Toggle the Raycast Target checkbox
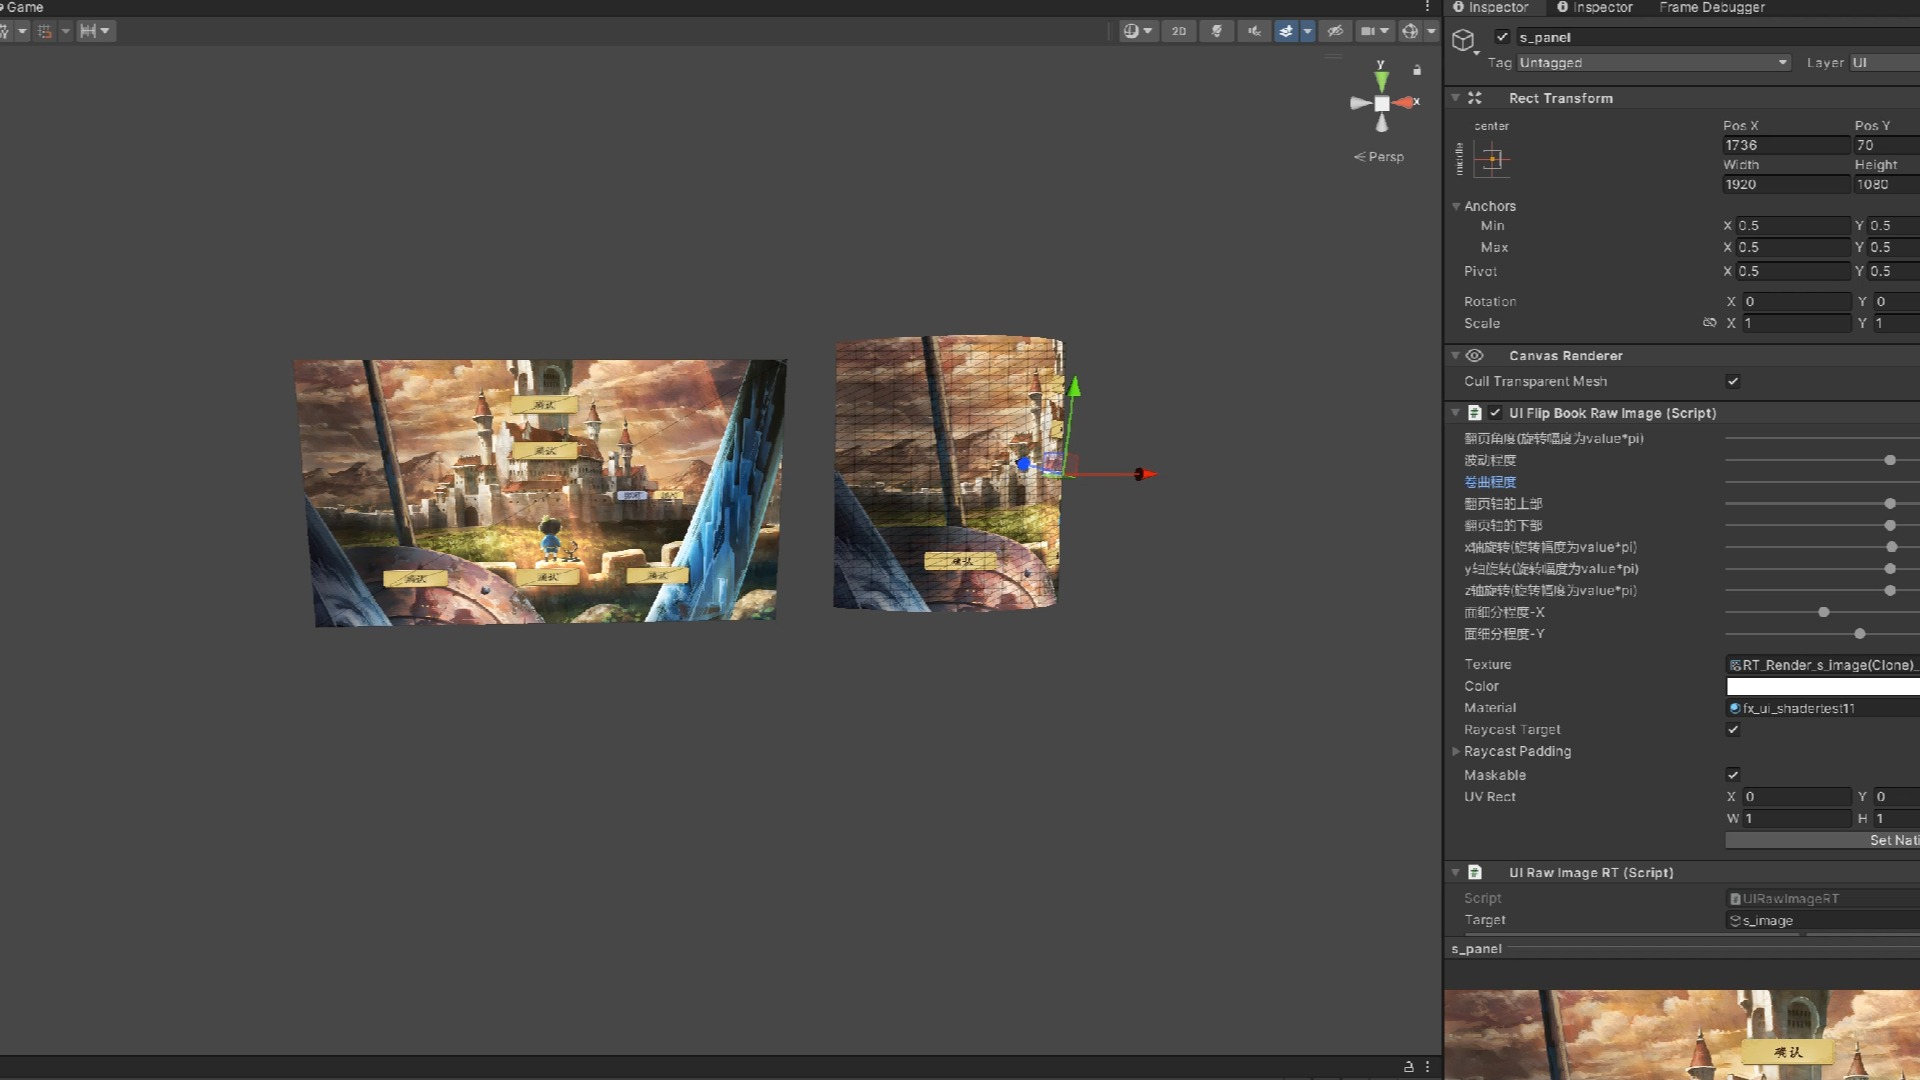 1733,730
